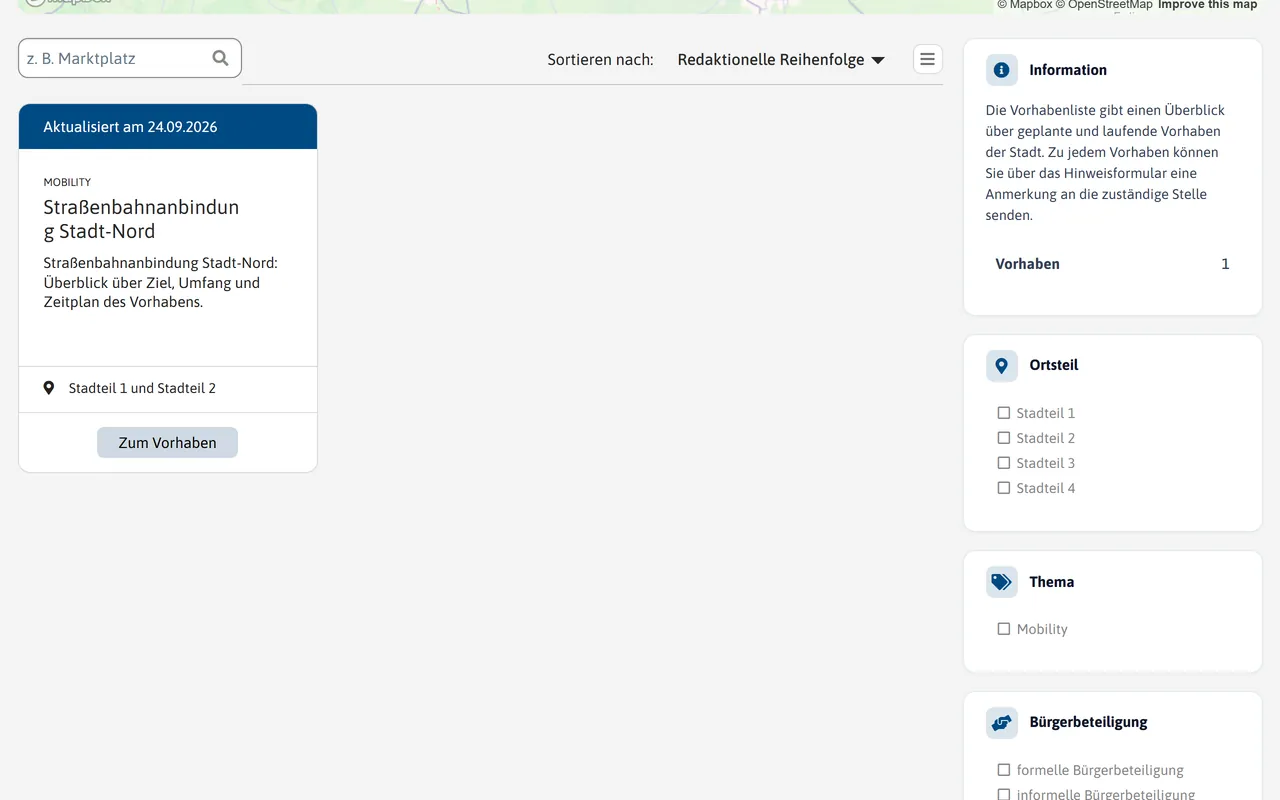Click the search magnifier icon

220,58
